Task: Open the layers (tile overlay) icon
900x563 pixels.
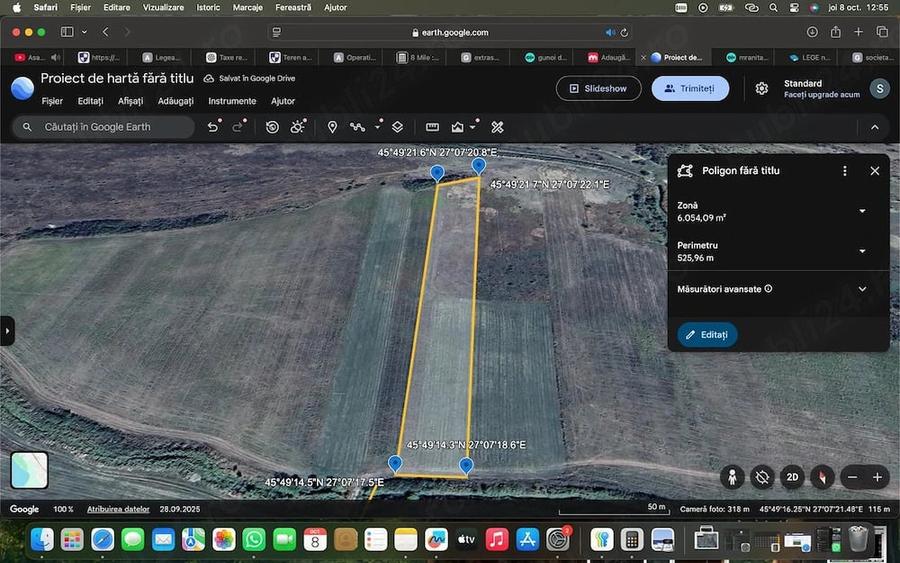Action: point(397,127)
